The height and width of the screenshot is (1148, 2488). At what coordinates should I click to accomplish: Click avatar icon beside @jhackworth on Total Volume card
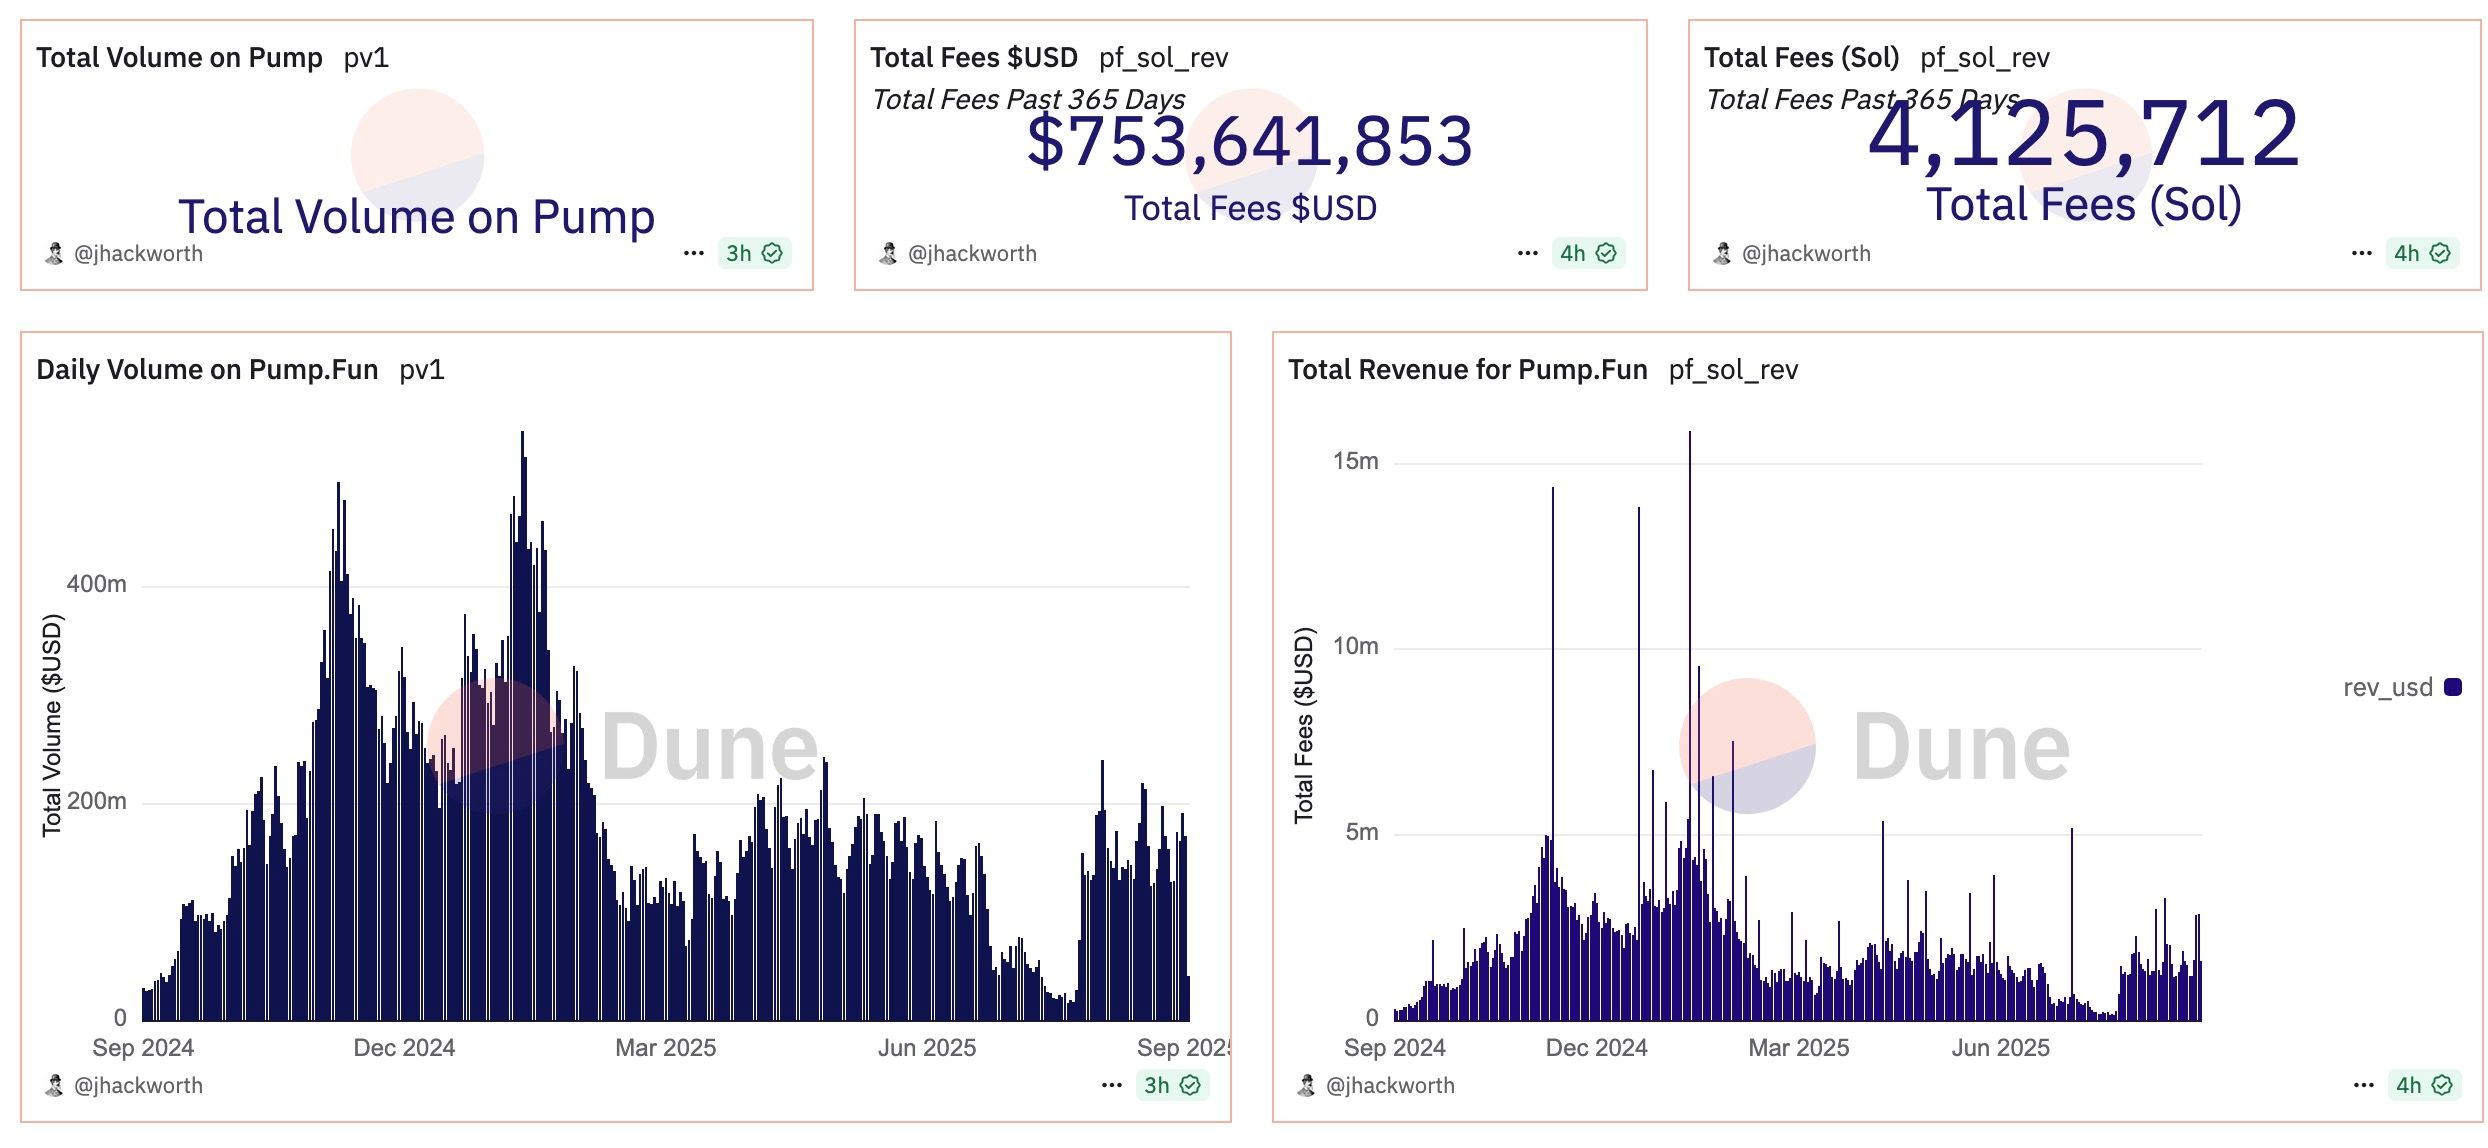pos(54,254)
